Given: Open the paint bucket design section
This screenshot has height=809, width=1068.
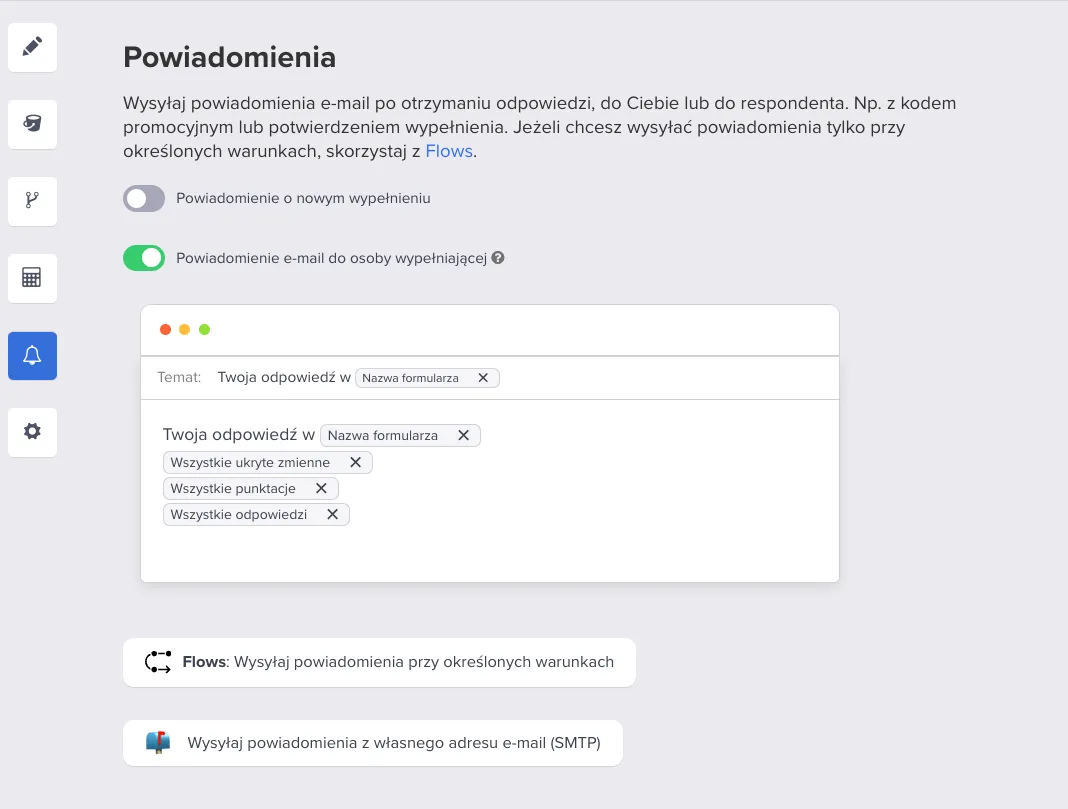Looking at the screenshot, I should (x=32, y=124).
